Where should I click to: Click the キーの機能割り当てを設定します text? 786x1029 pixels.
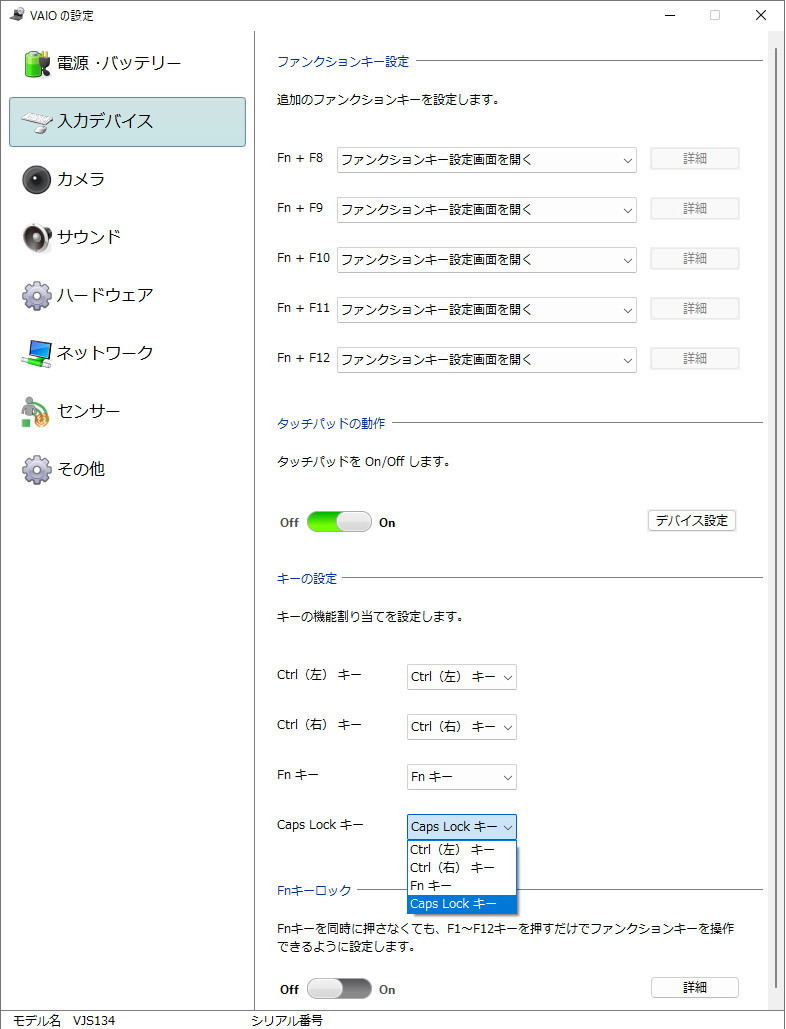tap(369, 616)
